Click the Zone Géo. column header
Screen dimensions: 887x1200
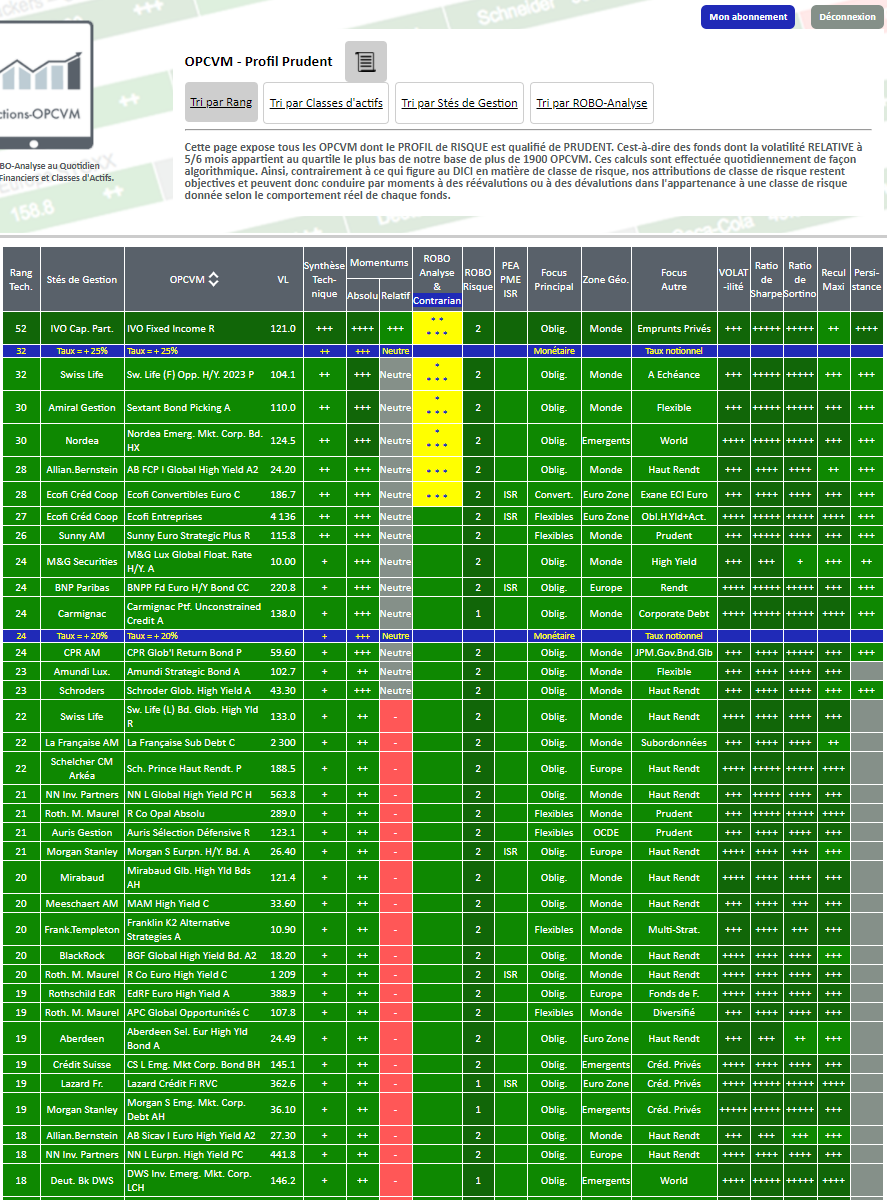606,279
